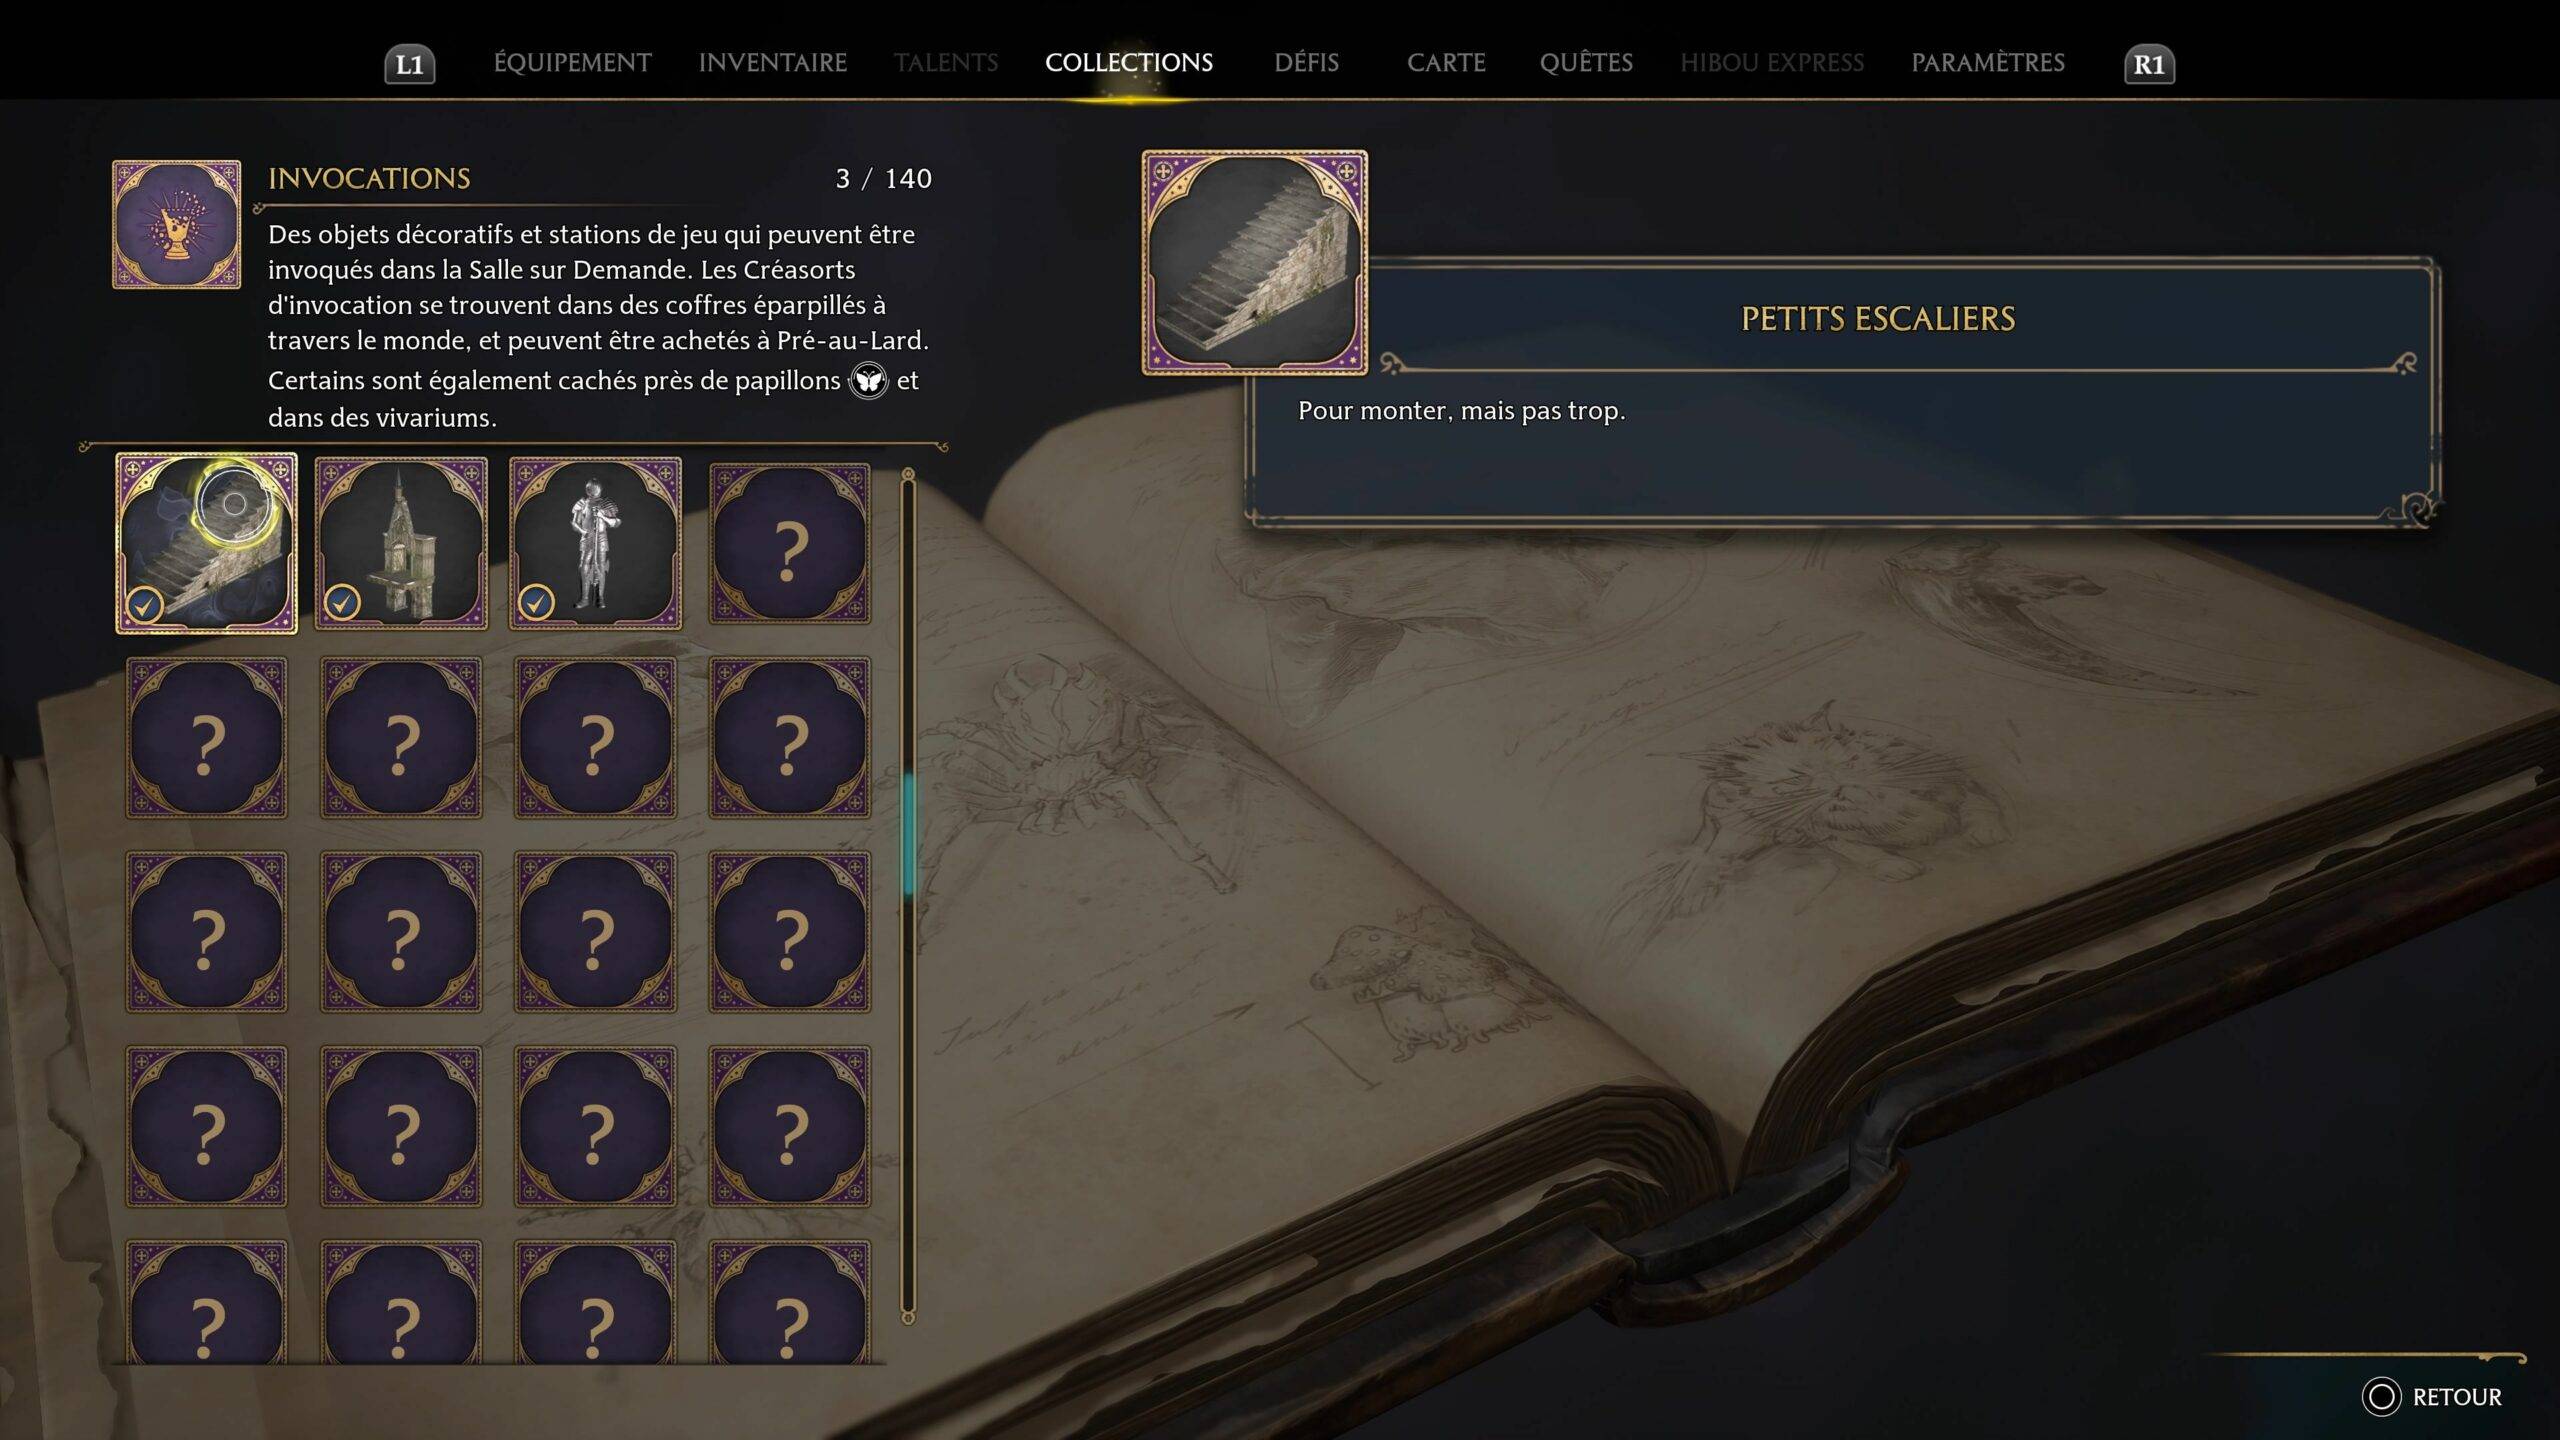Switch to the Inventaire tab
The width and height of the screenshot is (2560, 1440).
click(x=773, y=63)
